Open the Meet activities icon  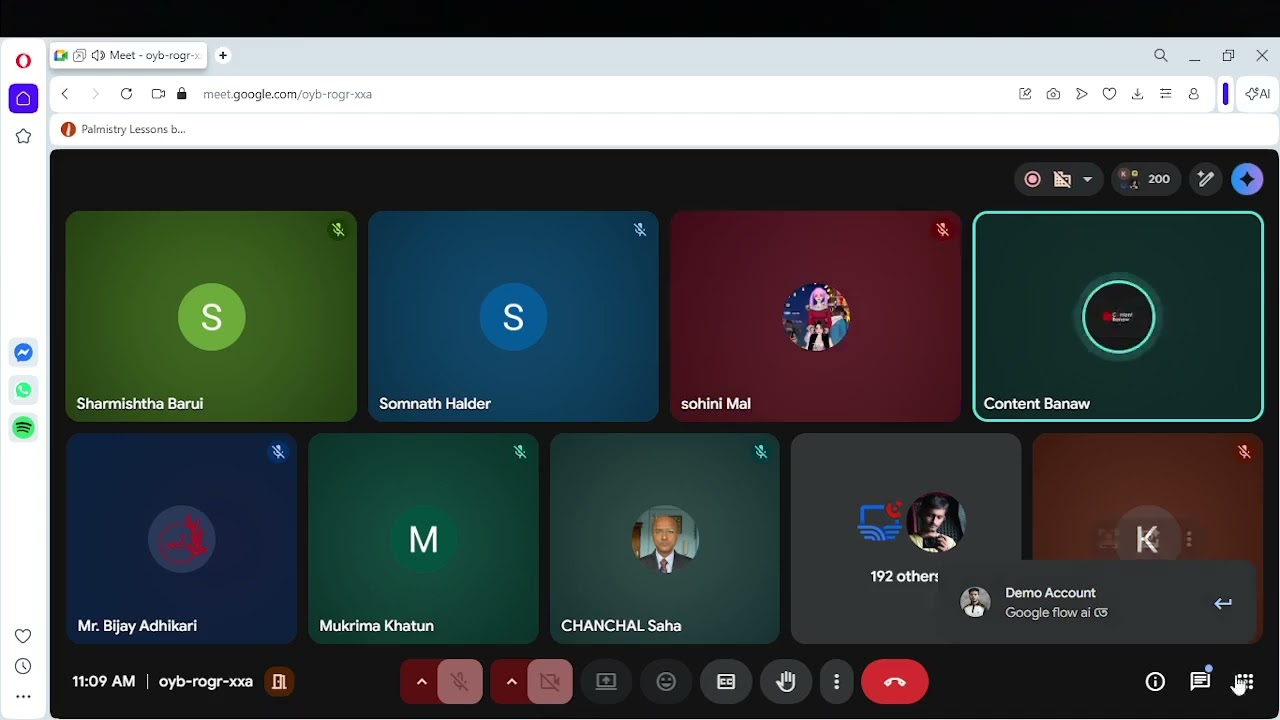[1244, 682]
